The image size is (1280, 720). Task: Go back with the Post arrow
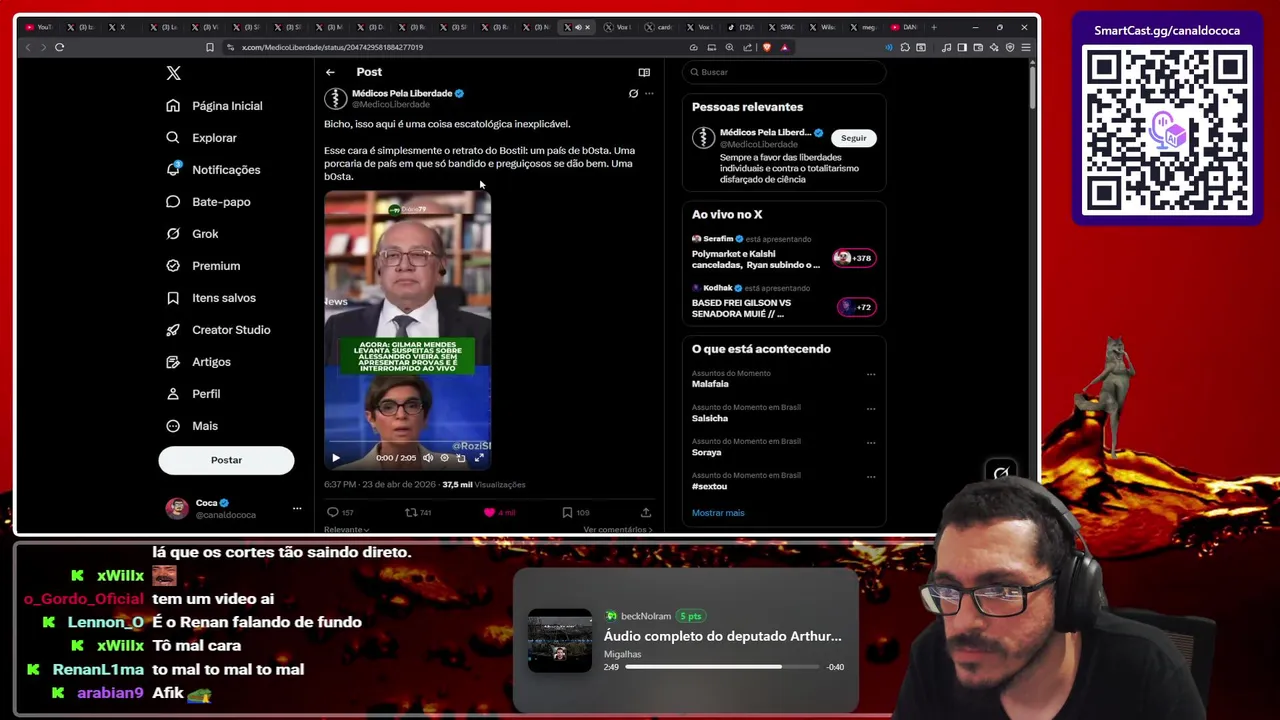point(330,72)
